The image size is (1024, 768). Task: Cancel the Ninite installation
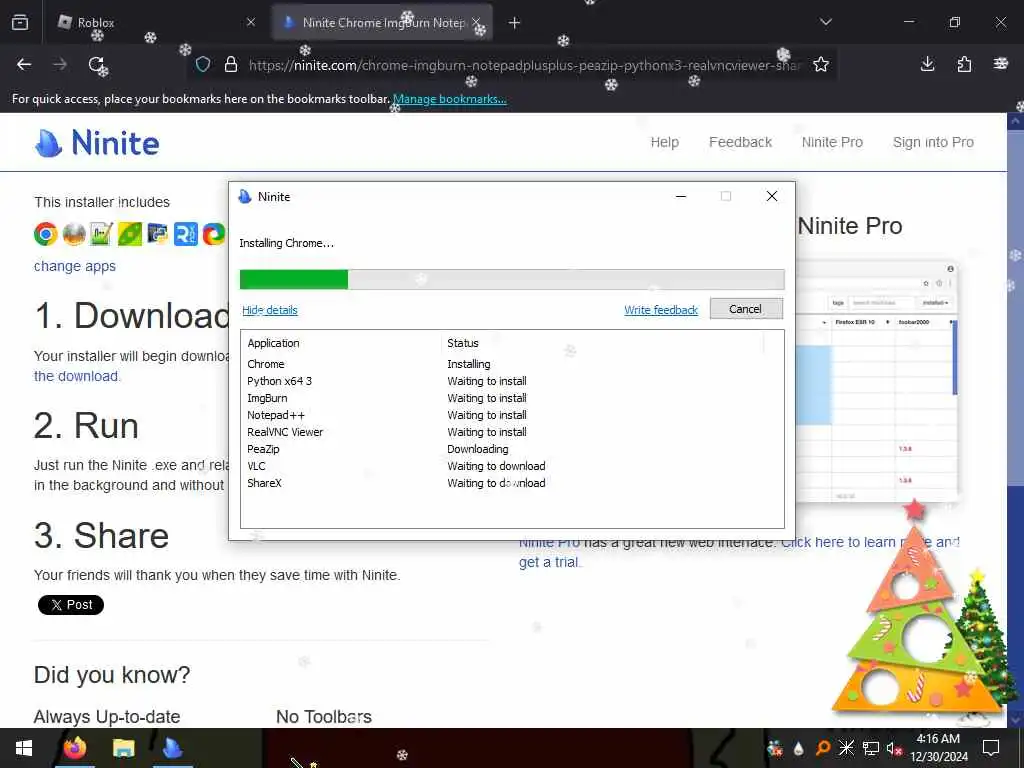coord(746,309)
